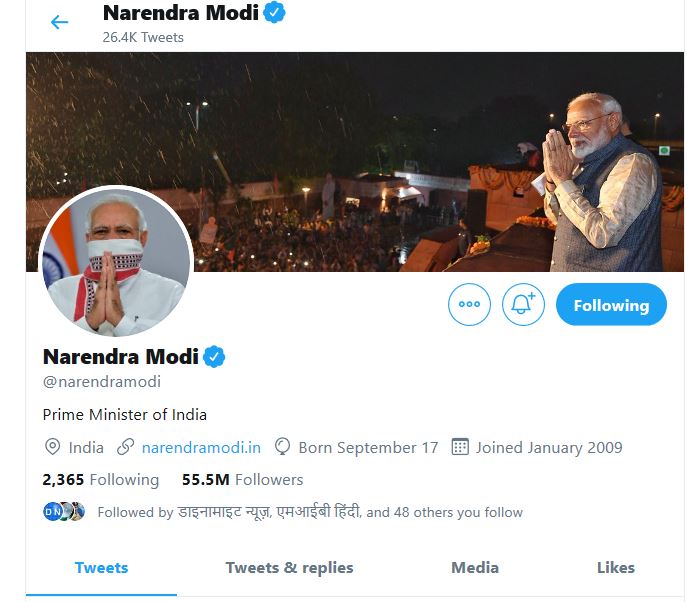The height and width of the screenshot is (602, 700).
Task: Click the mutual followers avatar icons
Action: [x=64, y=512]
